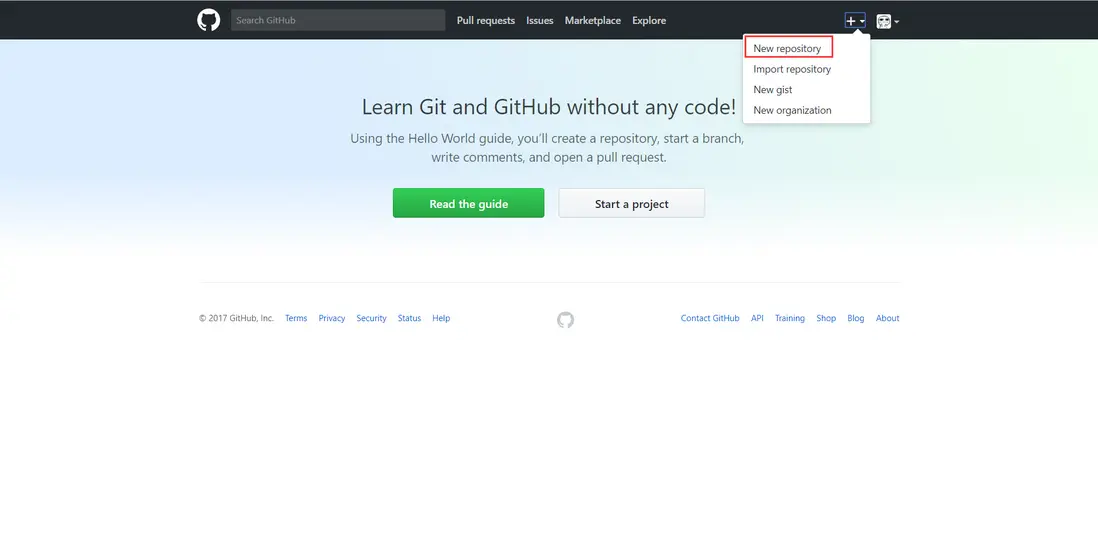This screenshot has height=540, width=1098.
Task: Open the Blog footer link
Action: pos(856,318)
